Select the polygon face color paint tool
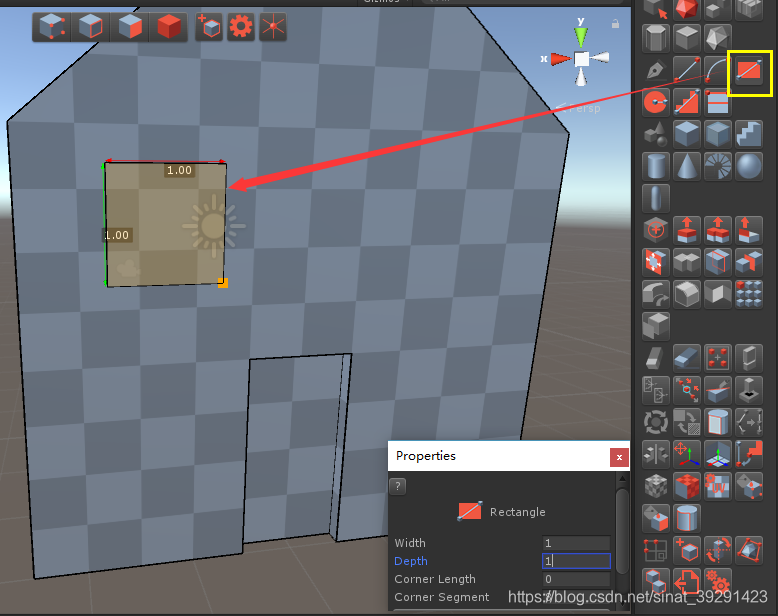The image size is (778, 616). click(656, 518)
